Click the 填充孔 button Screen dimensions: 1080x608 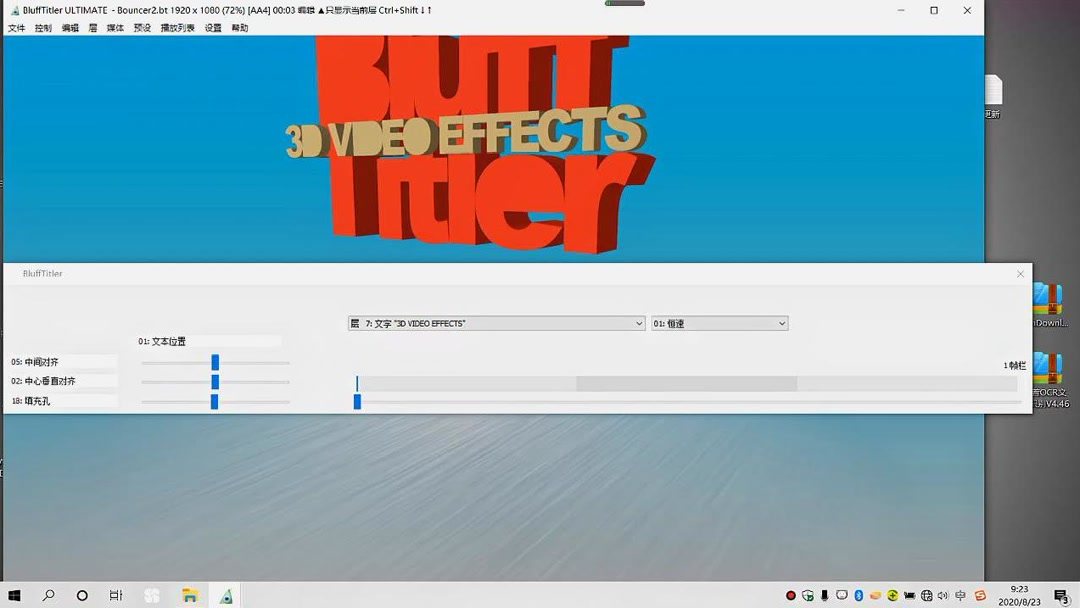click(x=33, y=400)
